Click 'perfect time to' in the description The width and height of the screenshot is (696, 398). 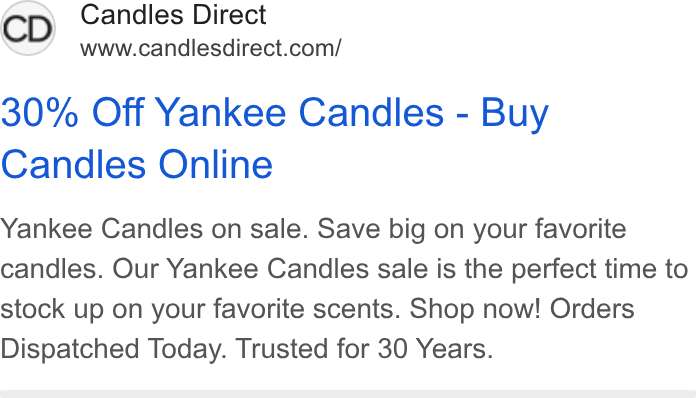coord(599,270)
